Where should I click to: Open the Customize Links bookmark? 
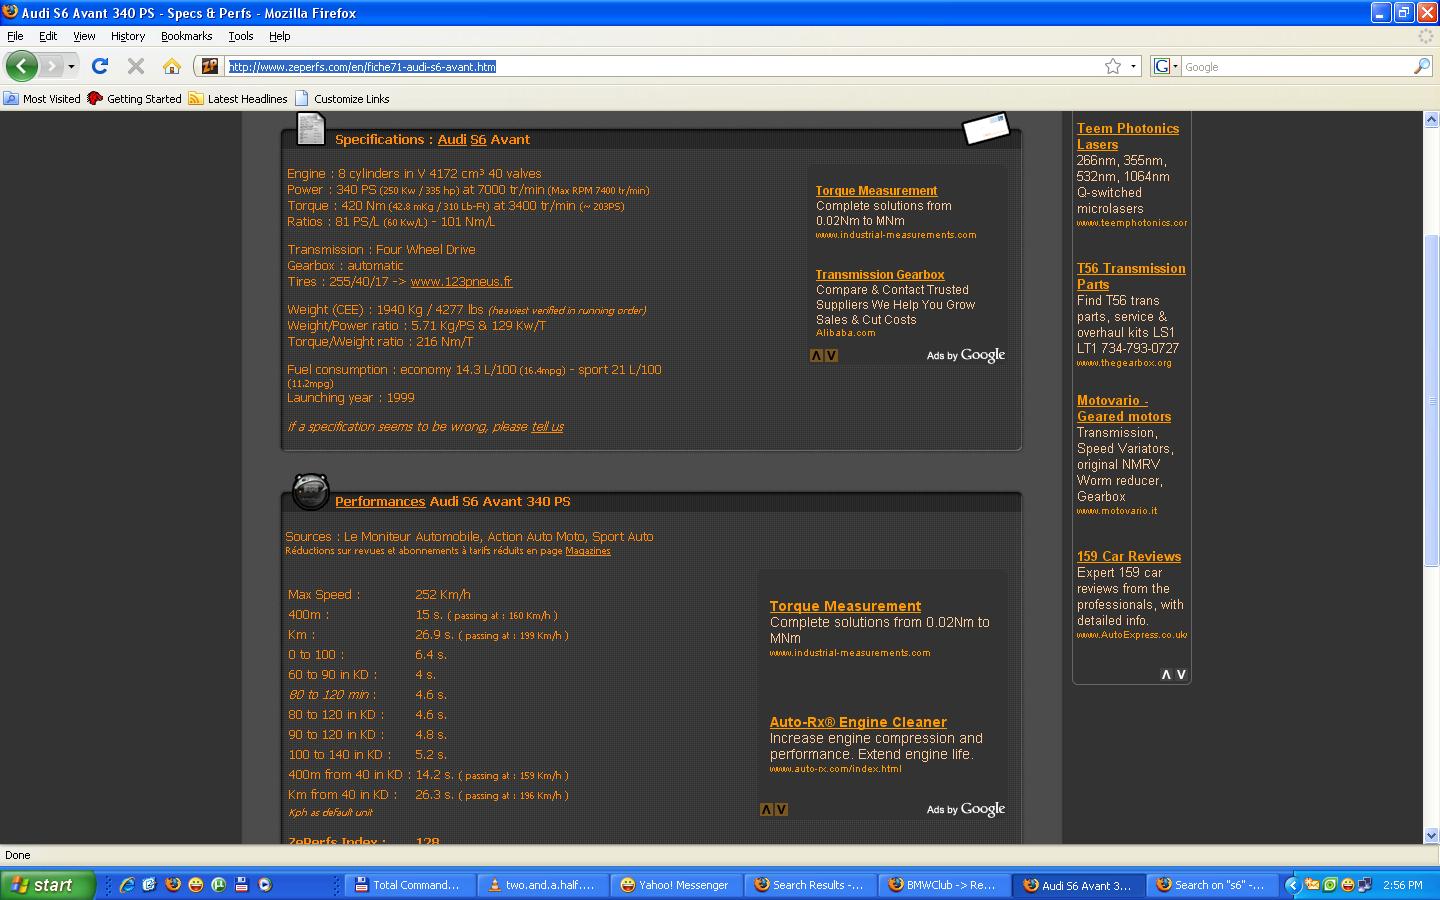coord(342,99)
